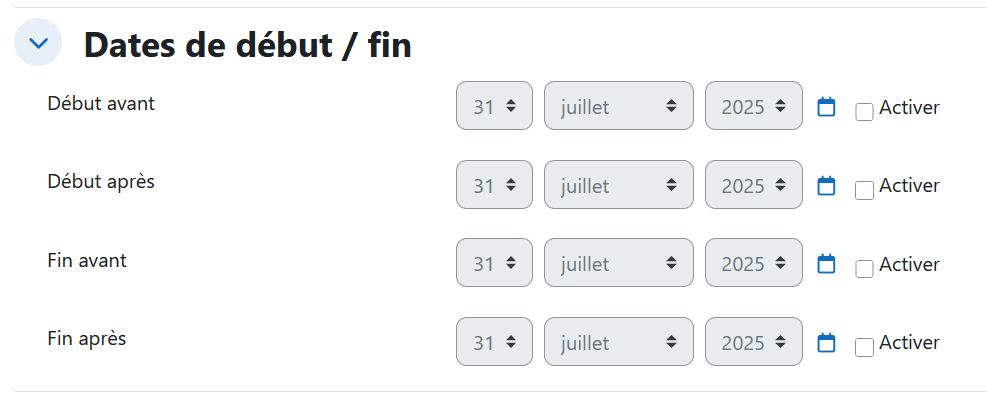The height and width of the screenshot is (397, 987).
Task: Open calendar picker for Fin après
Action: [x=826, y=342]
